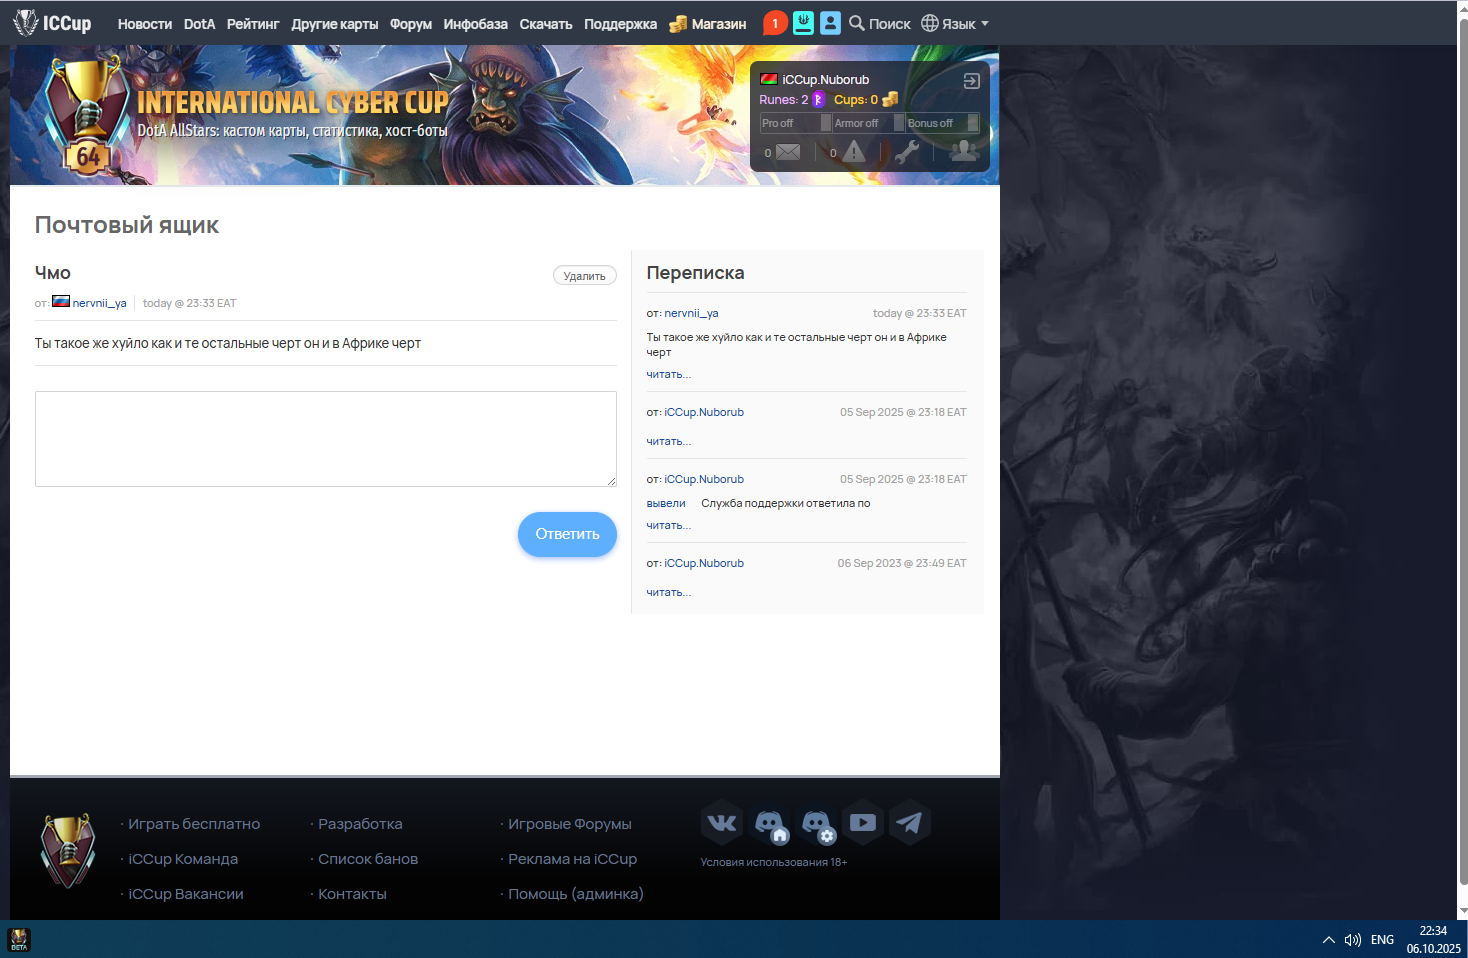The image size is (1468, 958).
Task: Open Другие карты menu
Action: coord(335,24)
